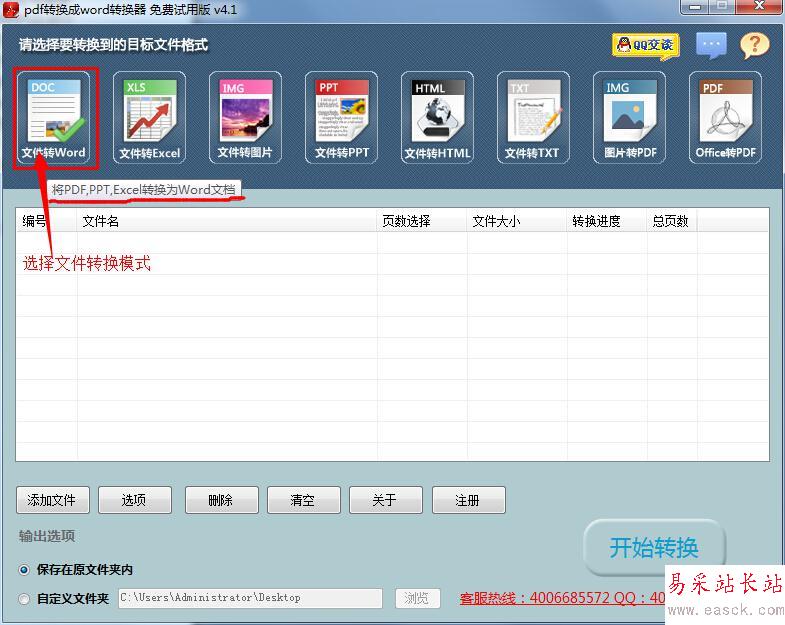Pick the 文件转PPT conversion icon
This screenshot has height=625, width=785.
click(x=341, y=118)
